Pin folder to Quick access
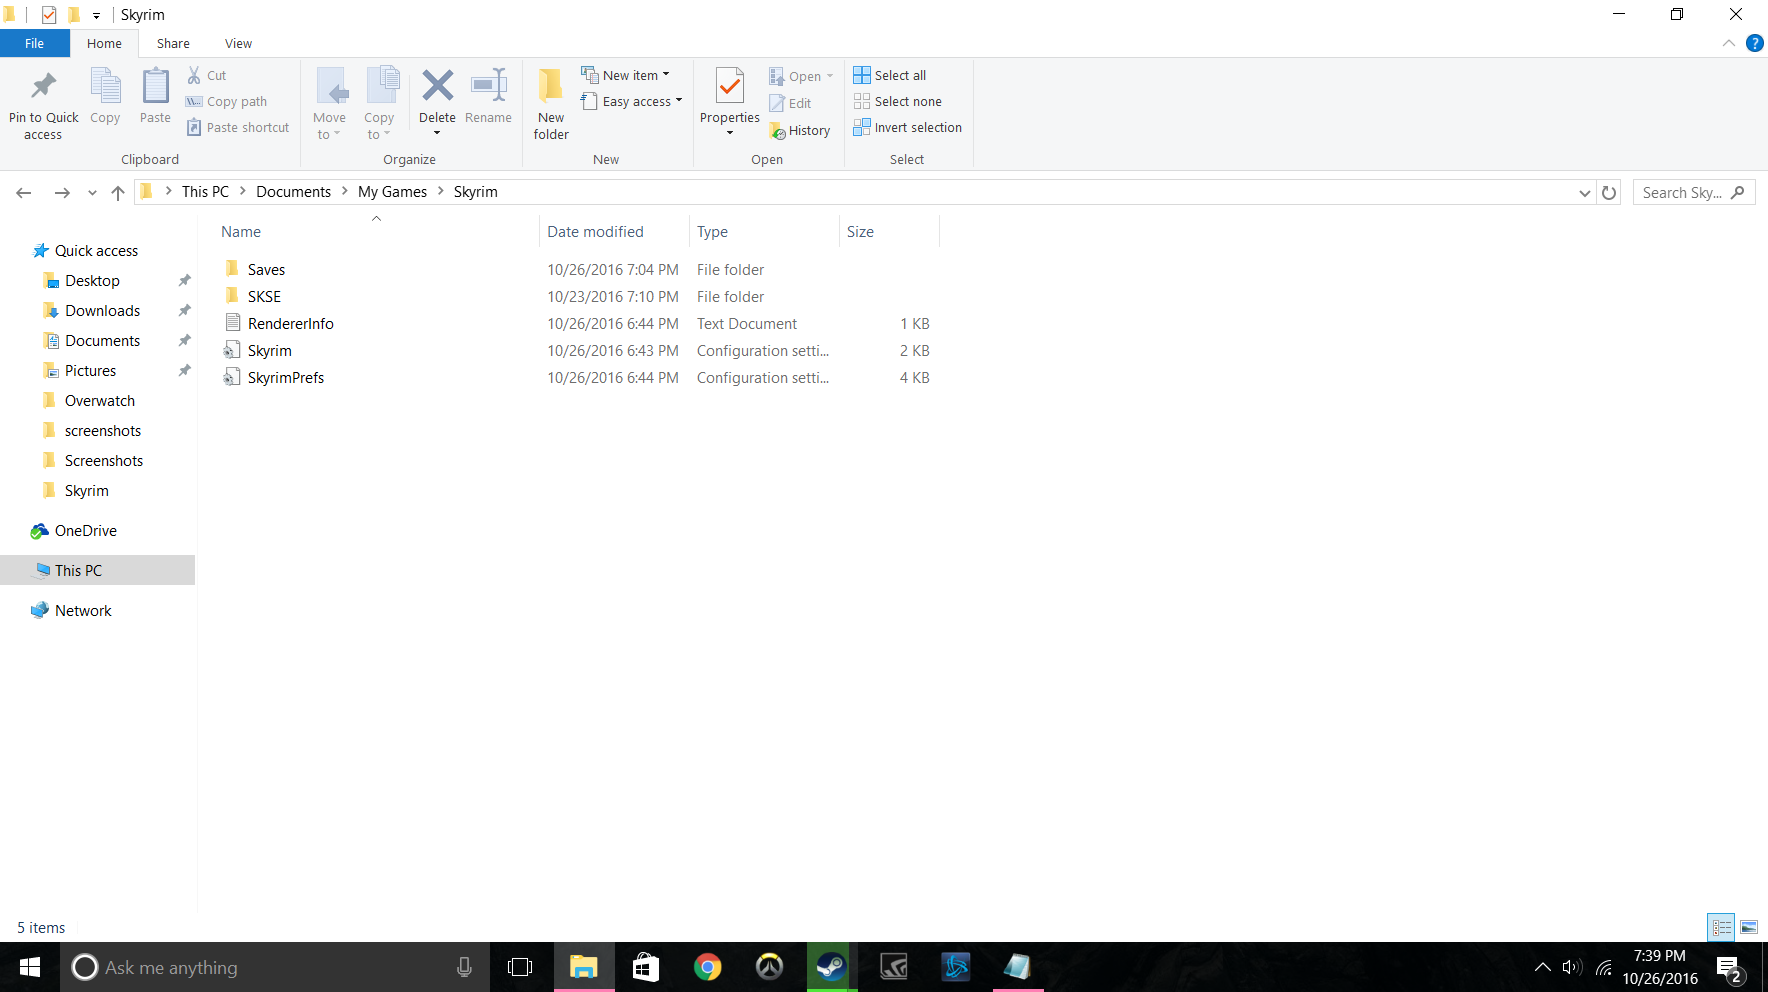1768x992 pixels. (43, 105)
